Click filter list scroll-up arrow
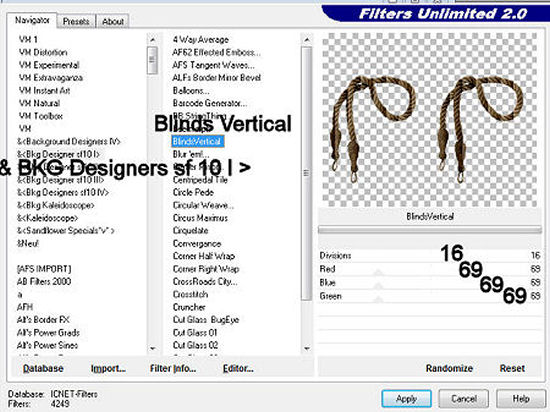 point(307,40)
